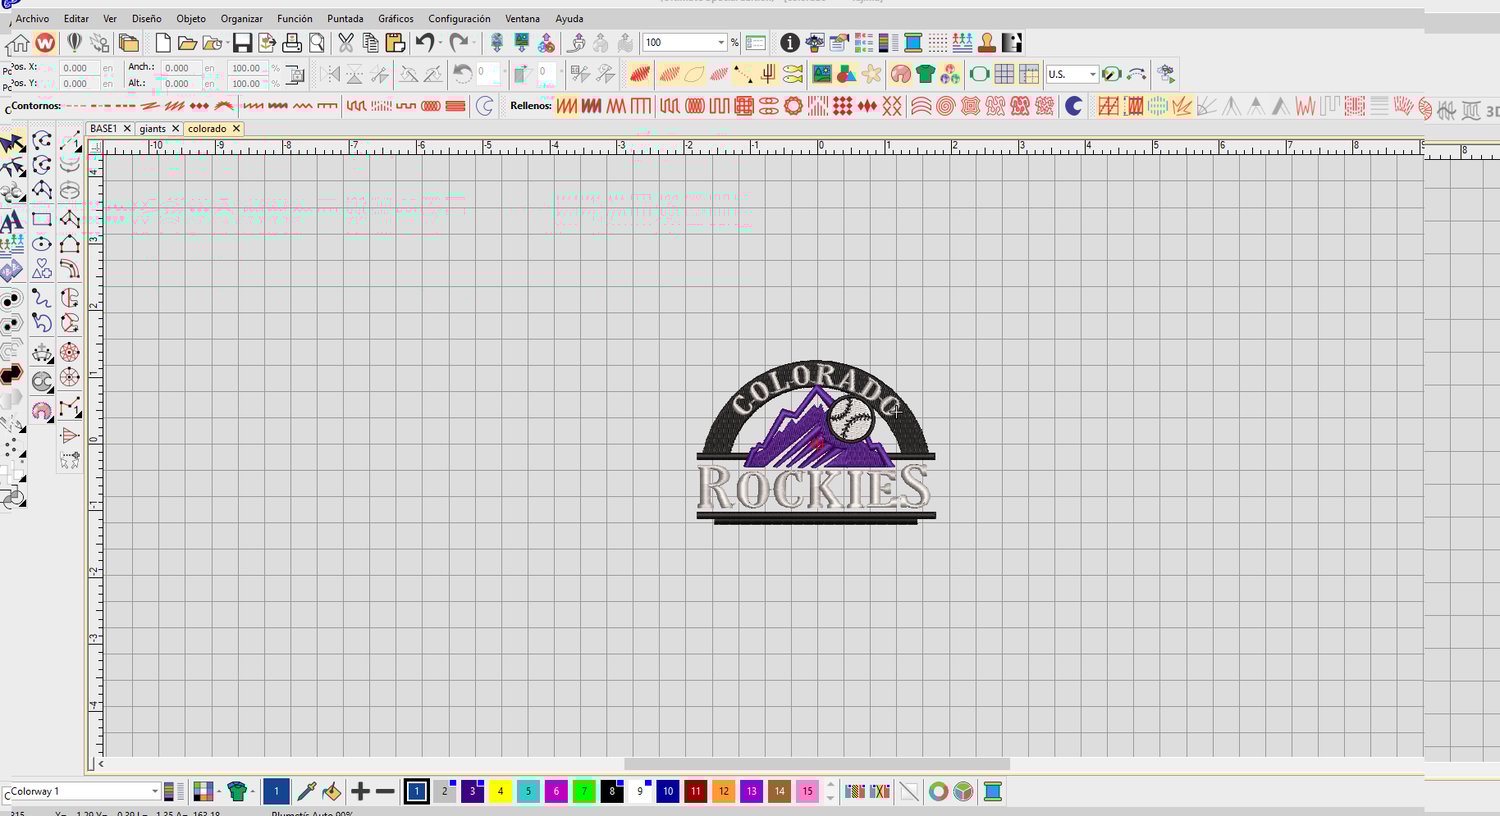Switch to the giants design tab
This screenshot has height=816, width=1500.
[x=152, y=128]
